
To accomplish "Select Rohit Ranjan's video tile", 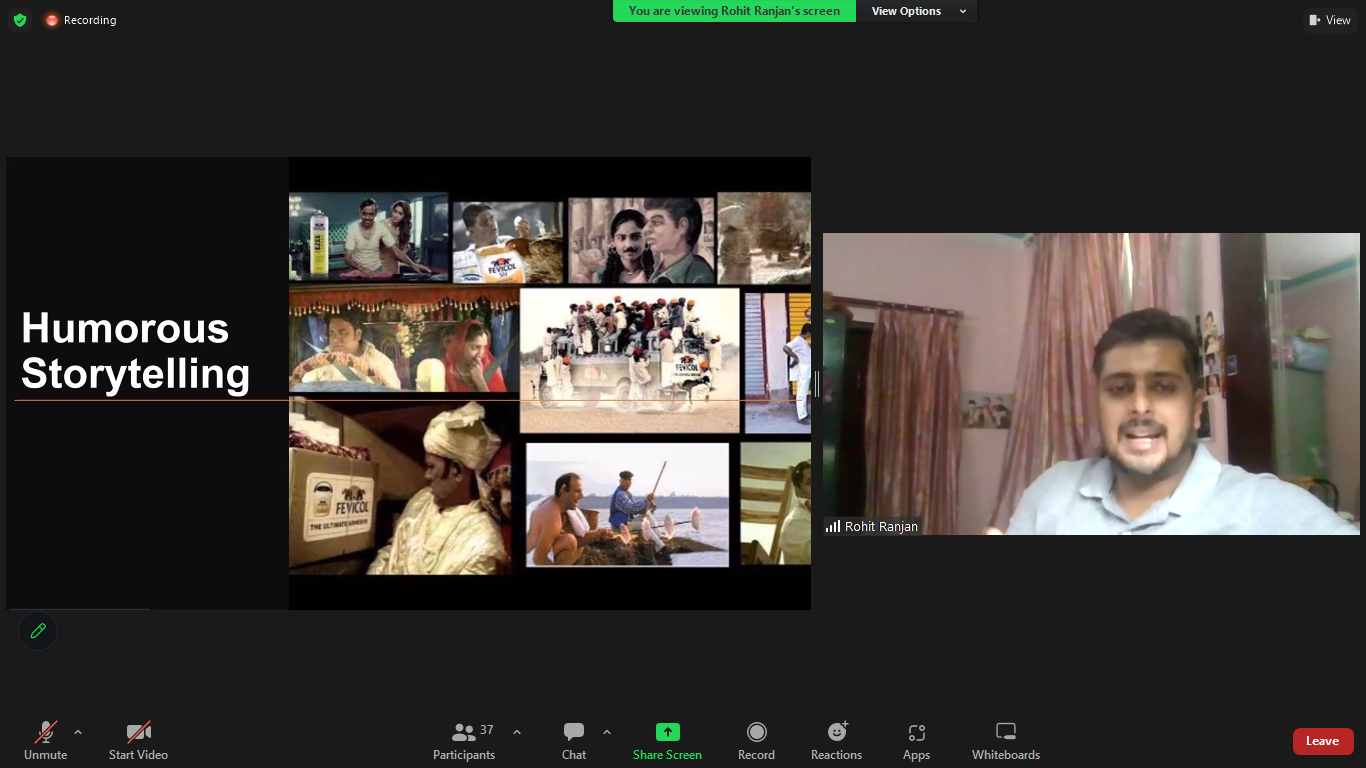I will pos(1091,384).
